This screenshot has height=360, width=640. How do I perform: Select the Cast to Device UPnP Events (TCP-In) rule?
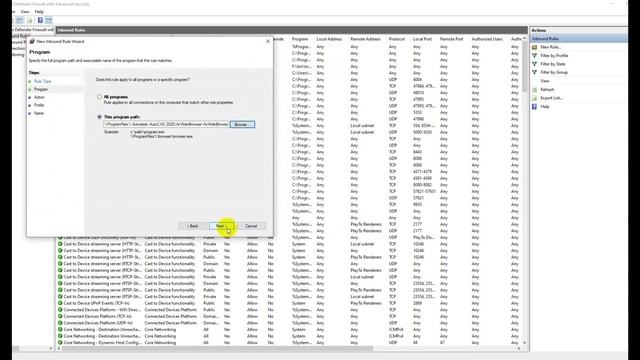coord(96,303)
